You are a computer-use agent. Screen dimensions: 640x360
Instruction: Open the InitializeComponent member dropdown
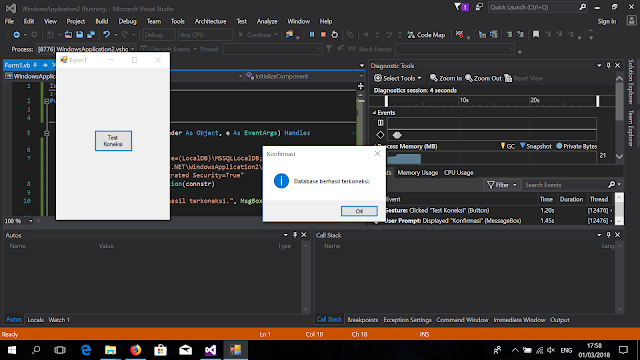click(x=304, y=76)
